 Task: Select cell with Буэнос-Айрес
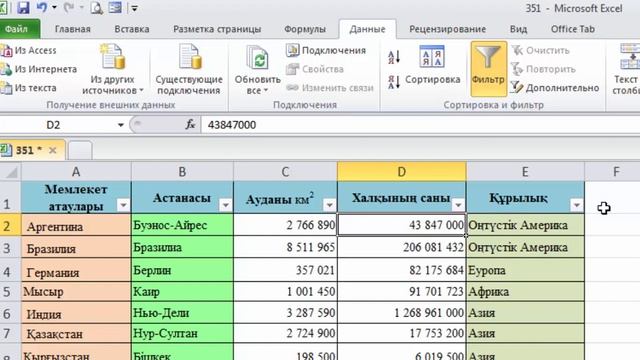coord(182,225)
